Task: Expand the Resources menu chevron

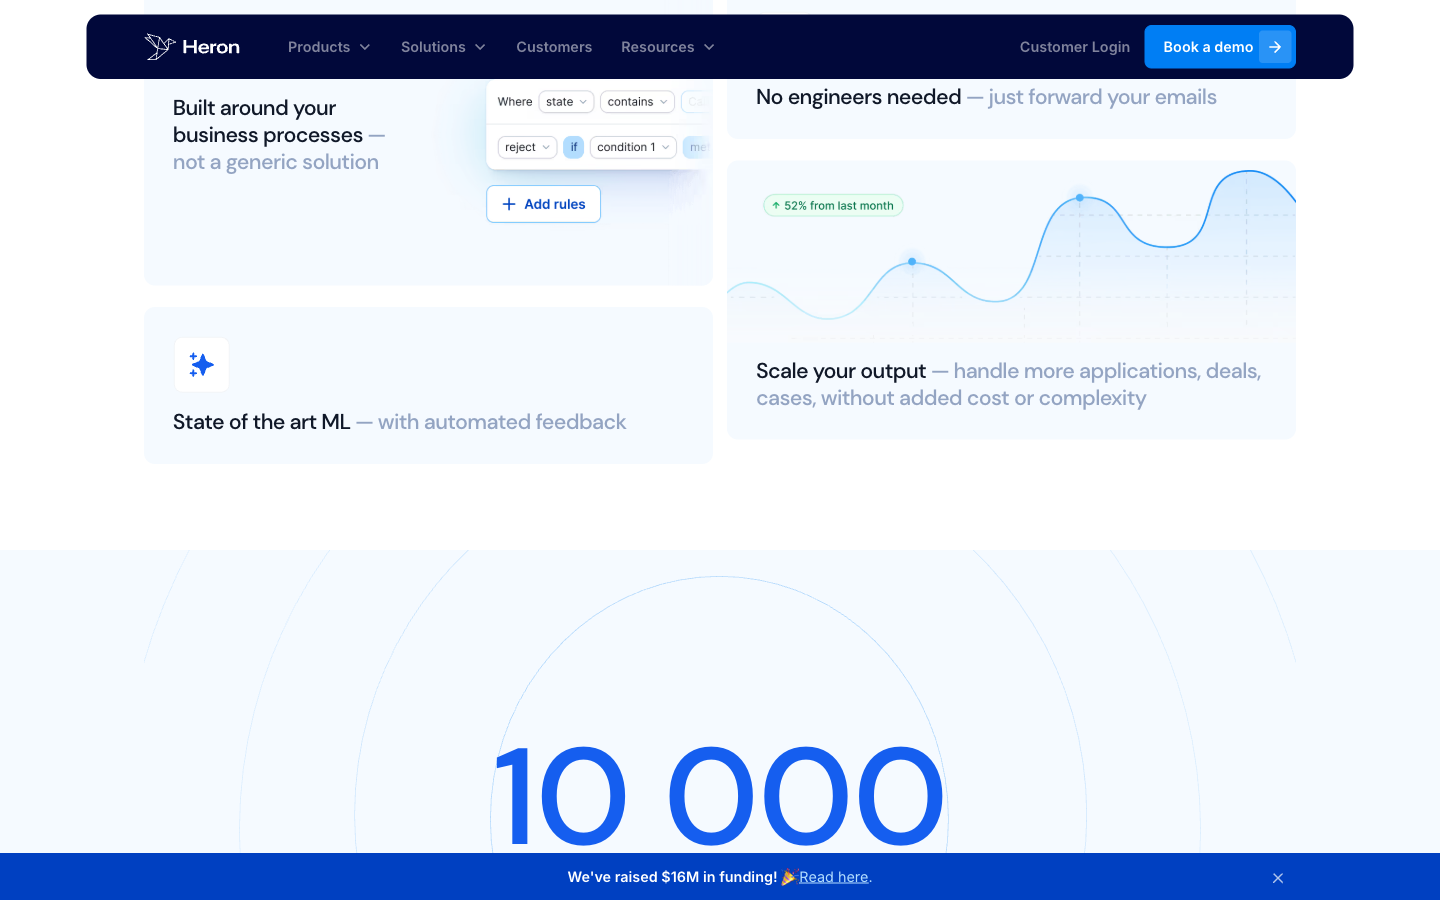Action: pos(709,47)
